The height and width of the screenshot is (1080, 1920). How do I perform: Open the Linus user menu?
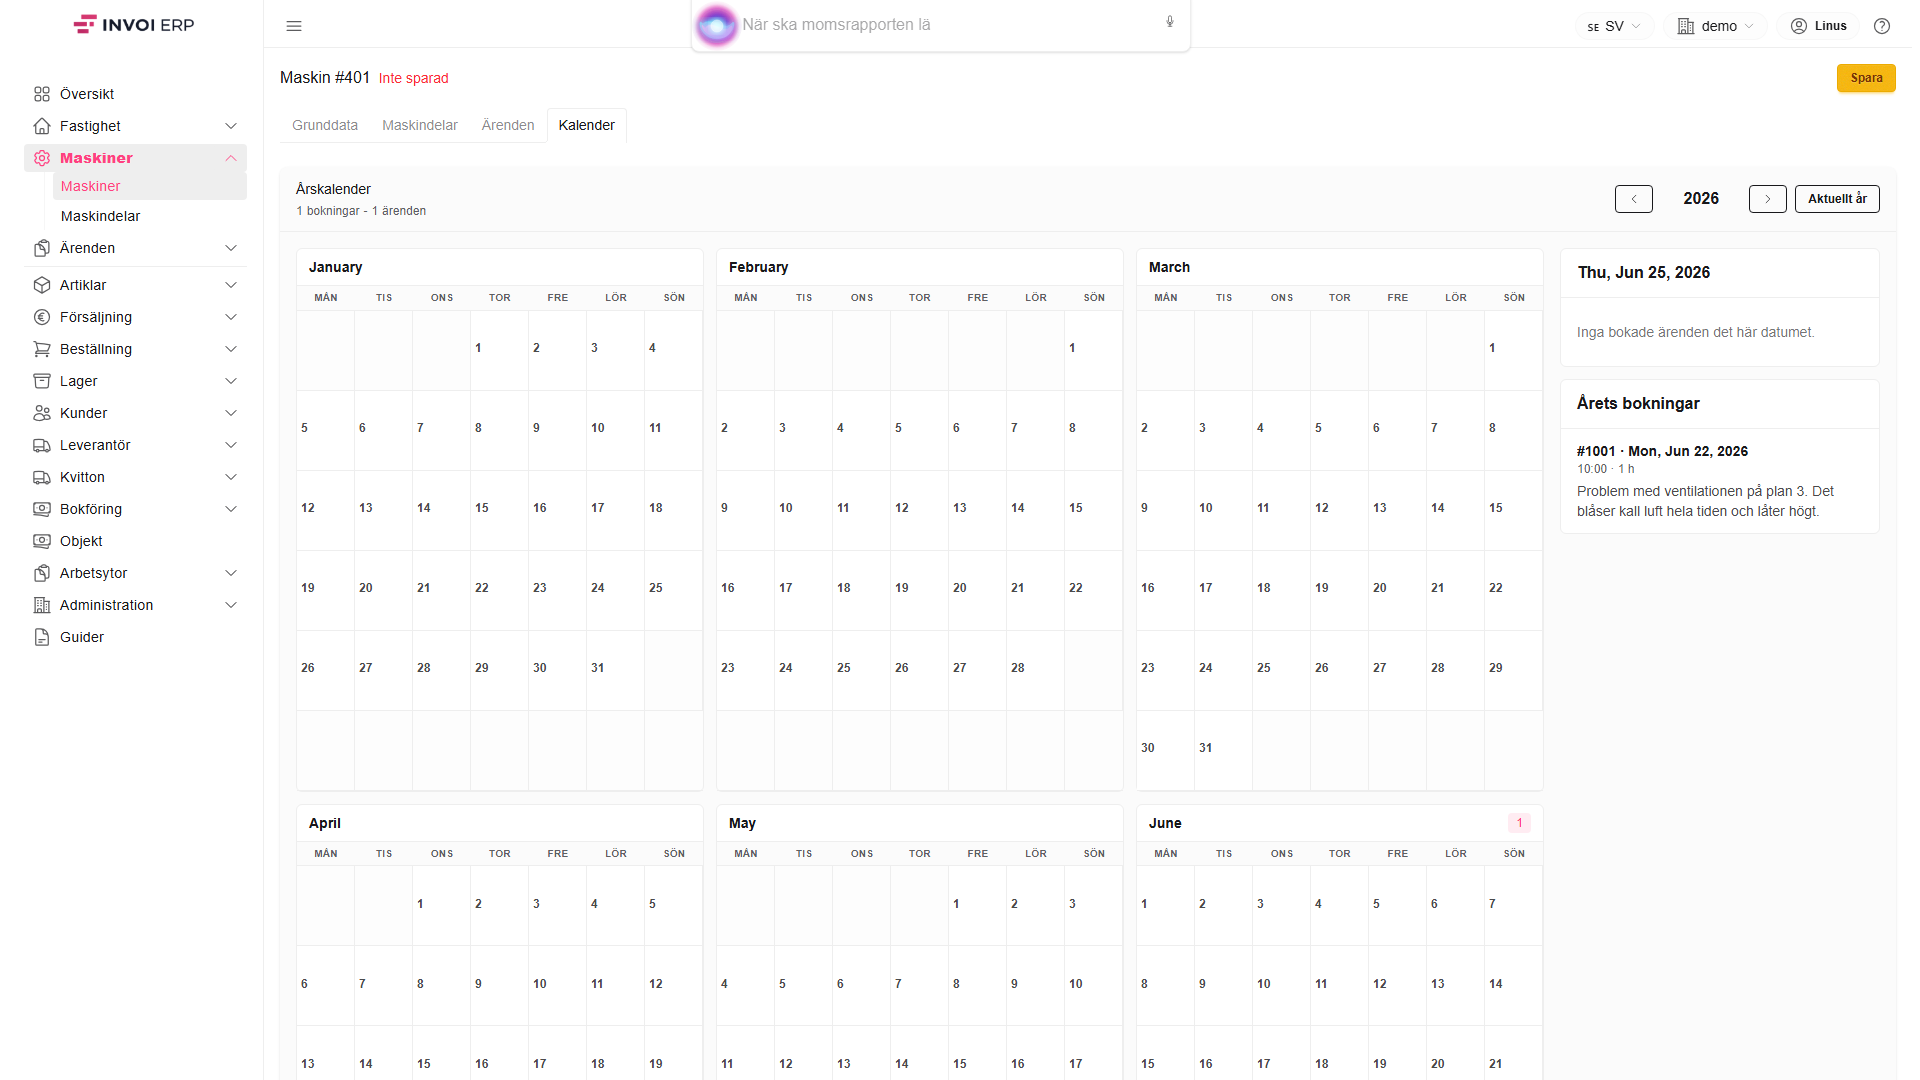point(1818,26)
